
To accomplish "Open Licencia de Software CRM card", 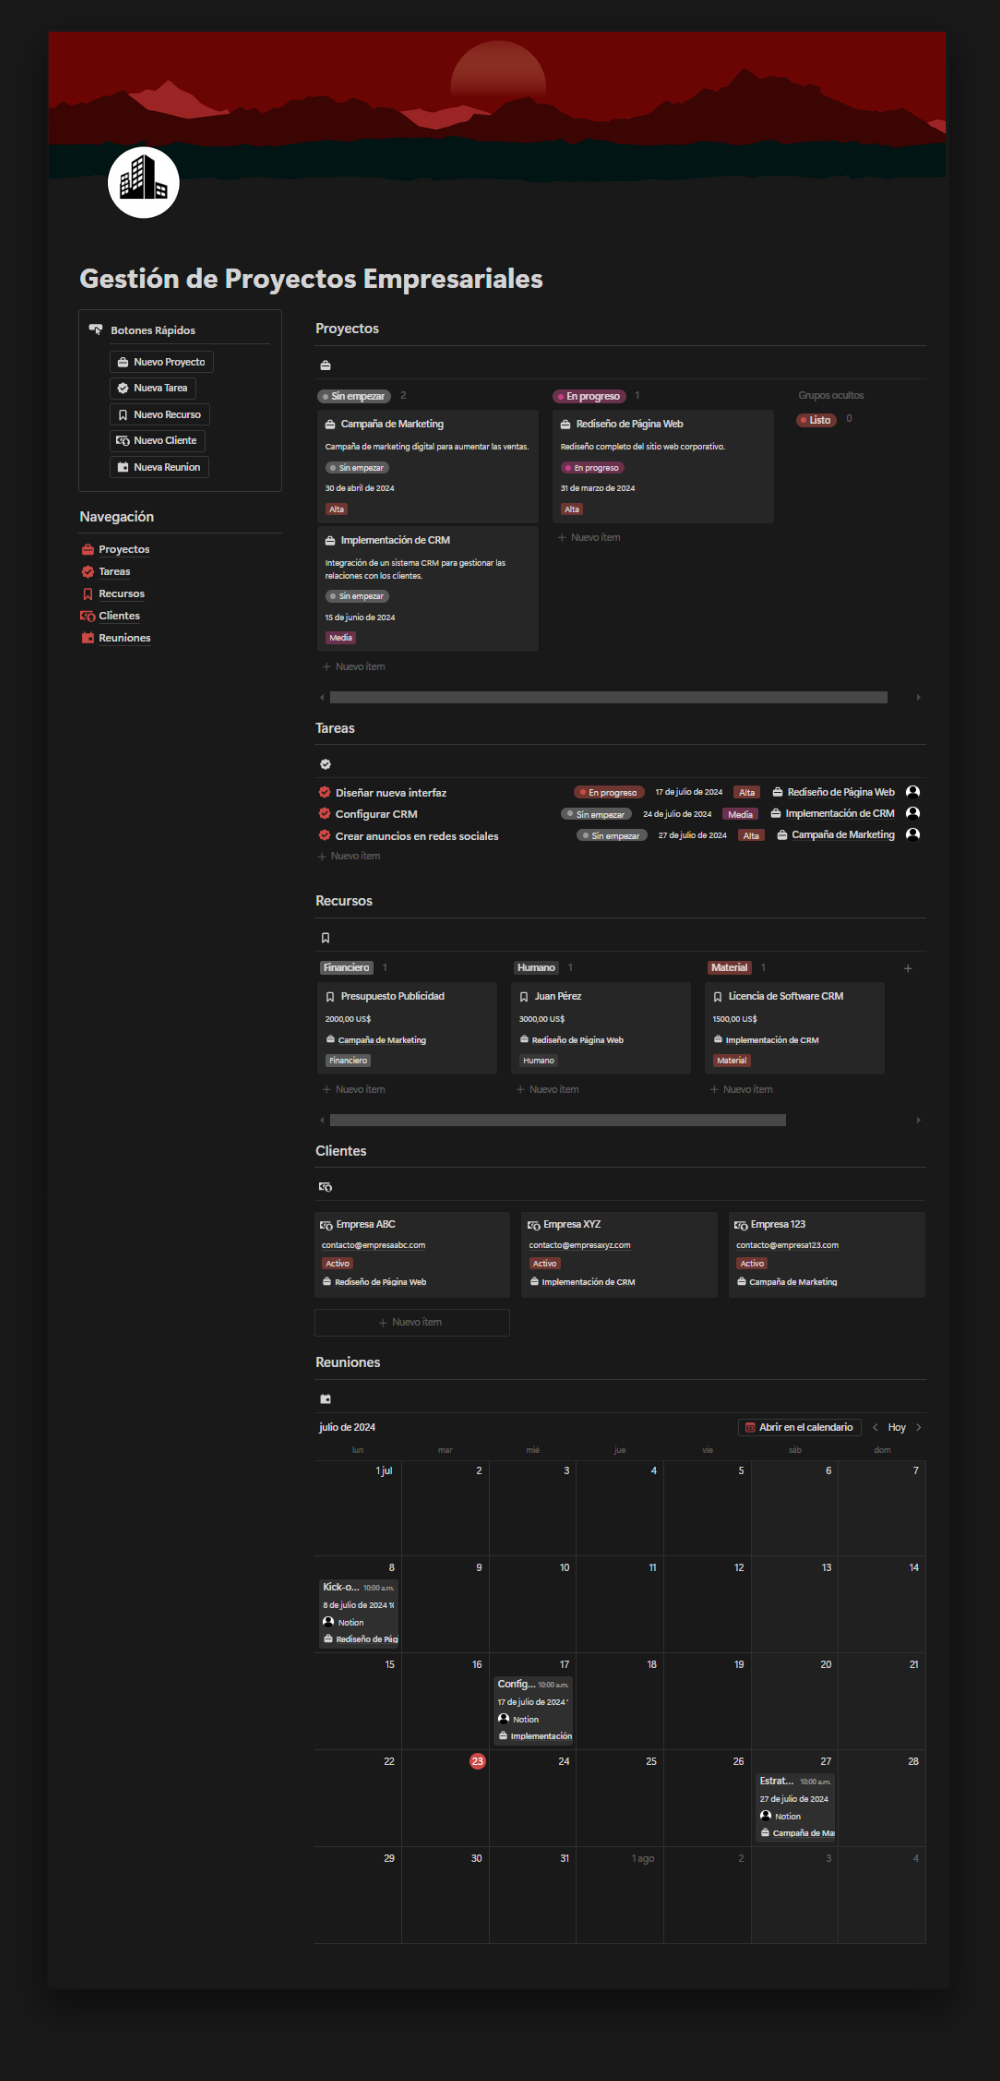I will (x=795, y=1028).
